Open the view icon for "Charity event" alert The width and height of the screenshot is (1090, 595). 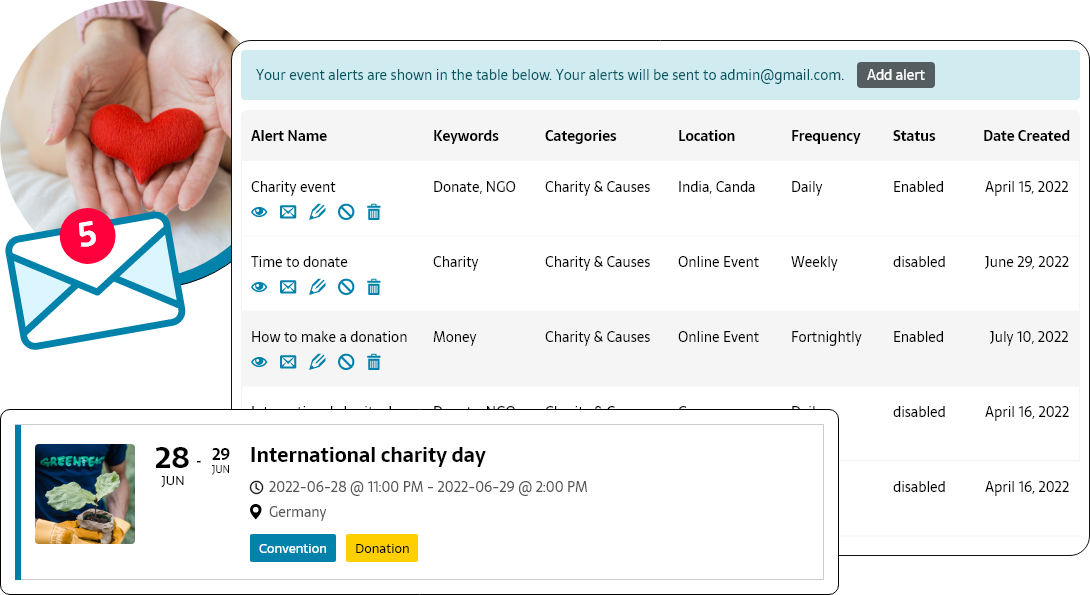point(259,212)
